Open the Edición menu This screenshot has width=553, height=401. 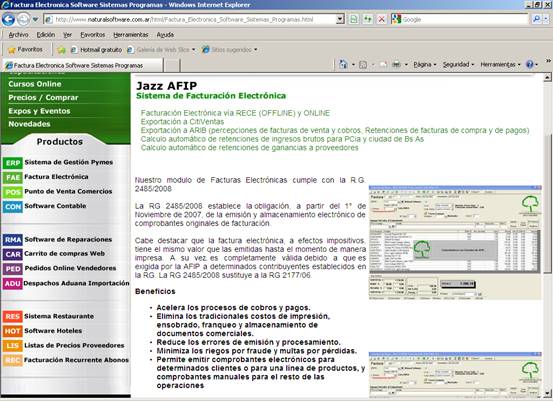46,35
